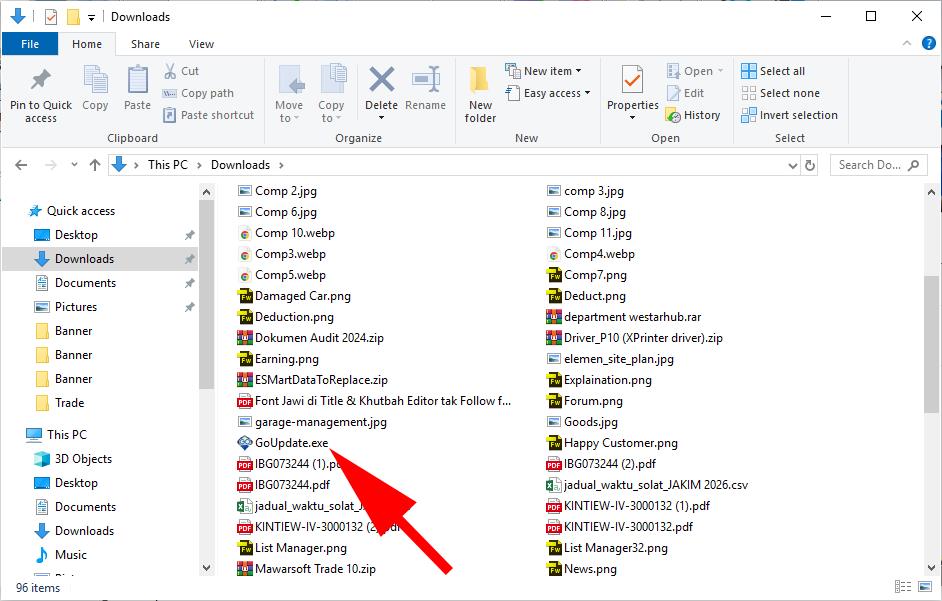
Task: Open the New item dropdown
Action: point(544,71)
